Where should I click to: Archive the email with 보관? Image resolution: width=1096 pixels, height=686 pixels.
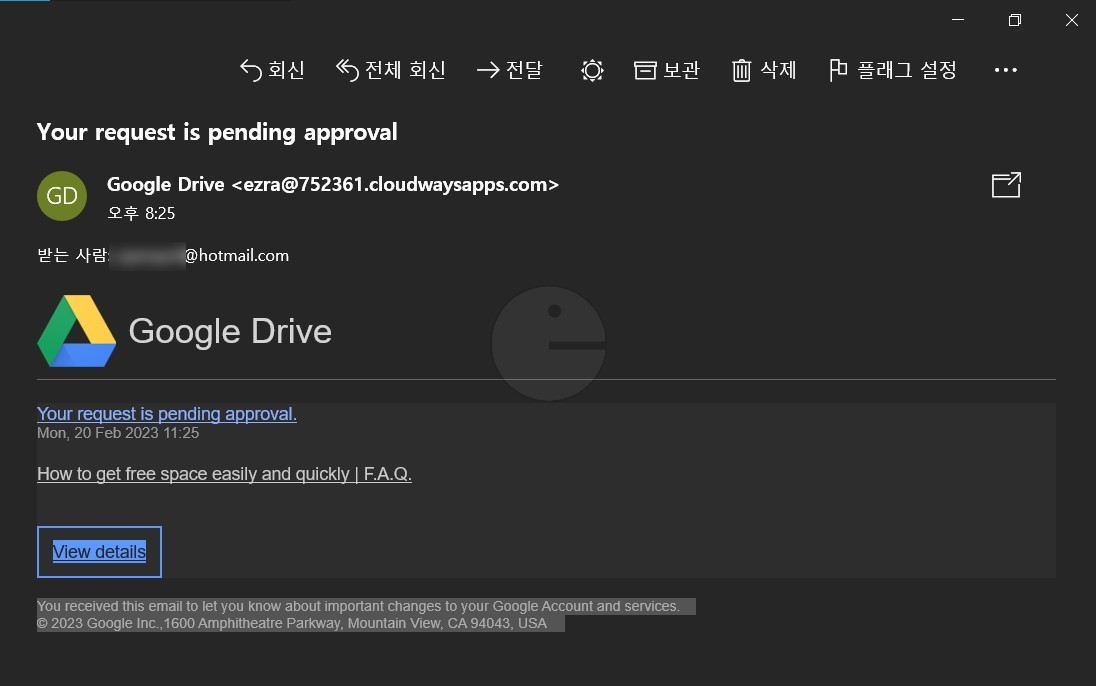667,70
